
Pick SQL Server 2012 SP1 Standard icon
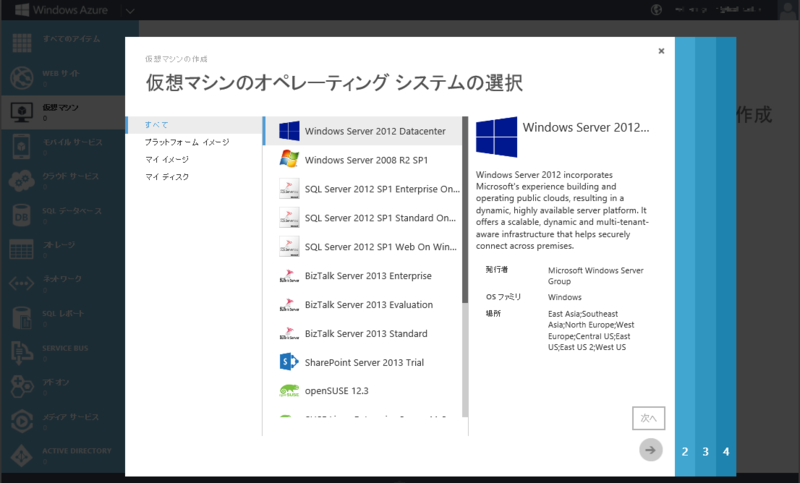click(x=289, y=218)
